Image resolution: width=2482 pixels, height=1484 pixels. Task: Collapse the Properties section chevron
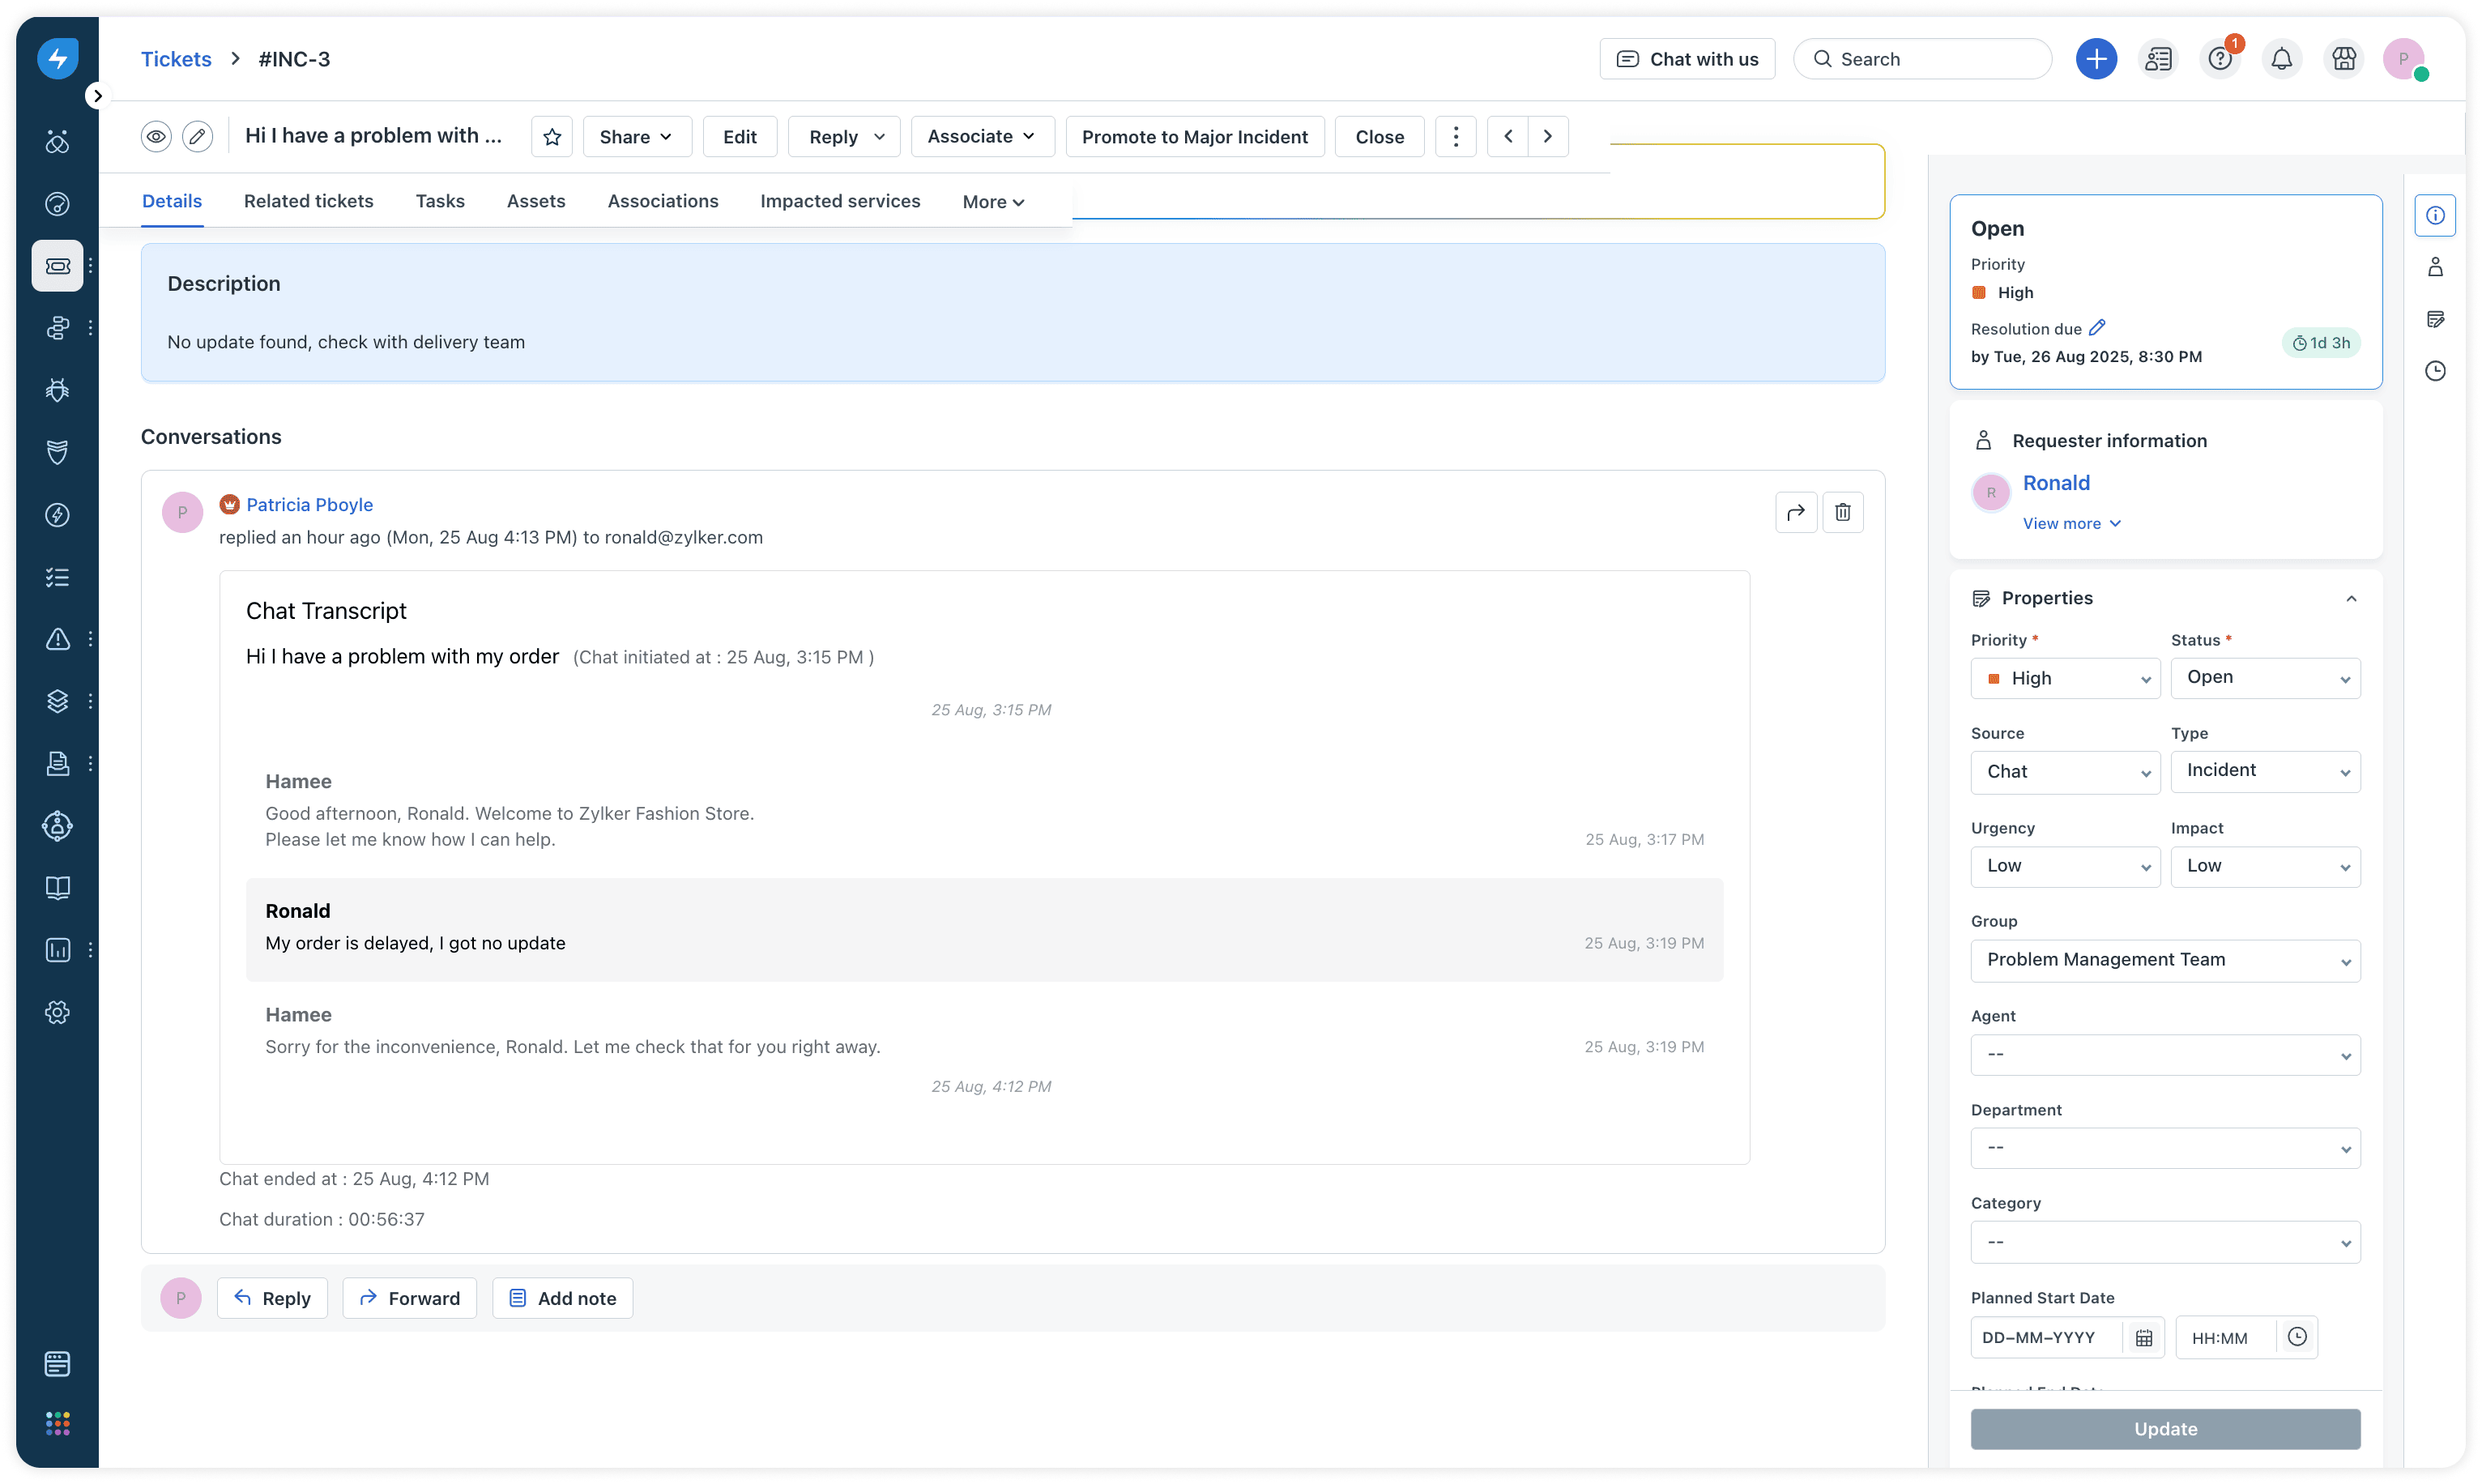pyautogui.click(x=2351, y=599)
